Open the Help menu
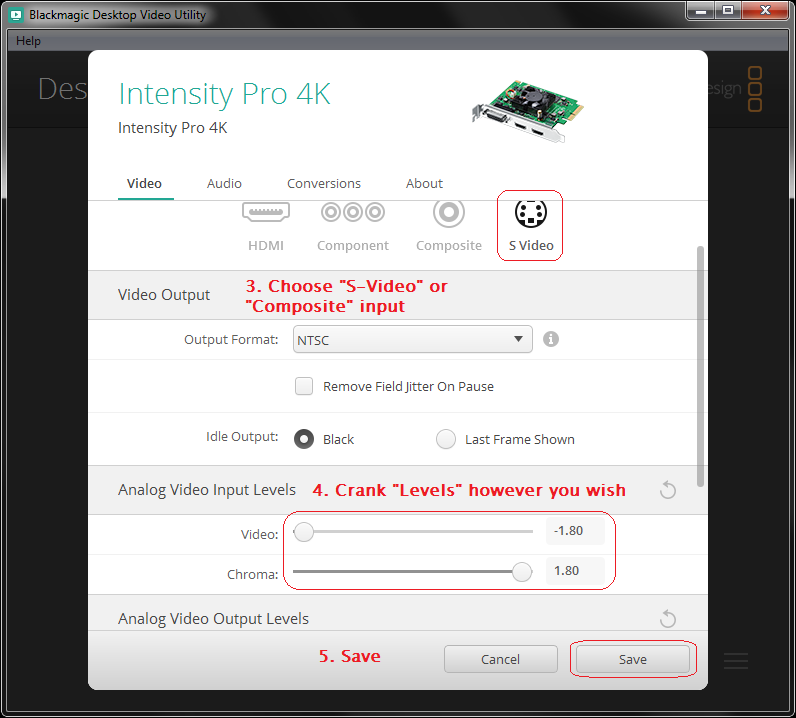 pos(28,41)
